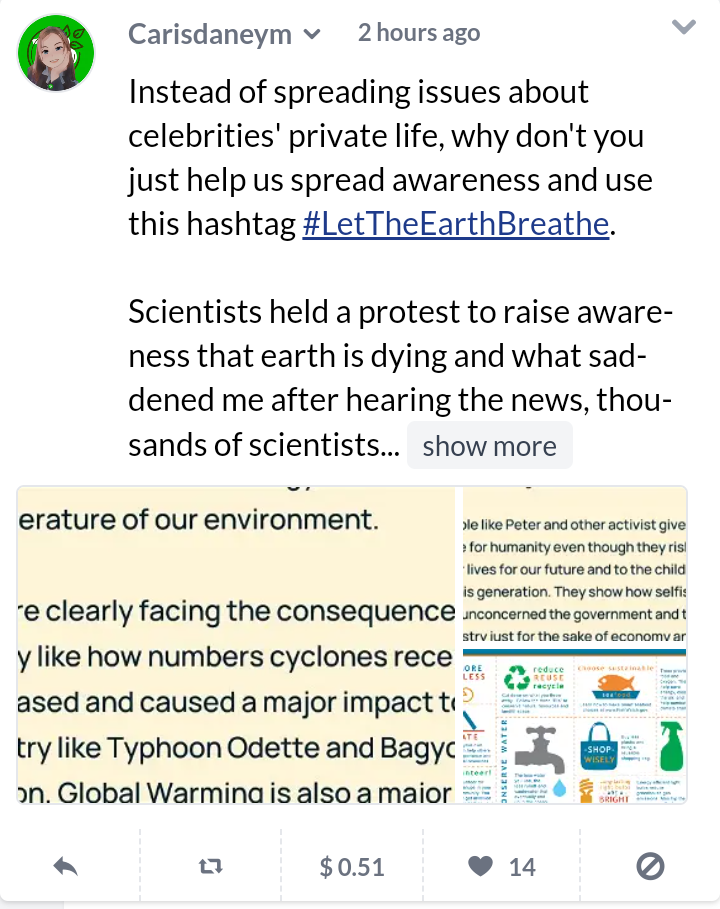Click the faucet graphic in the infographic
The width and height of the screenshot is (720, 909).
pos(541,751)
